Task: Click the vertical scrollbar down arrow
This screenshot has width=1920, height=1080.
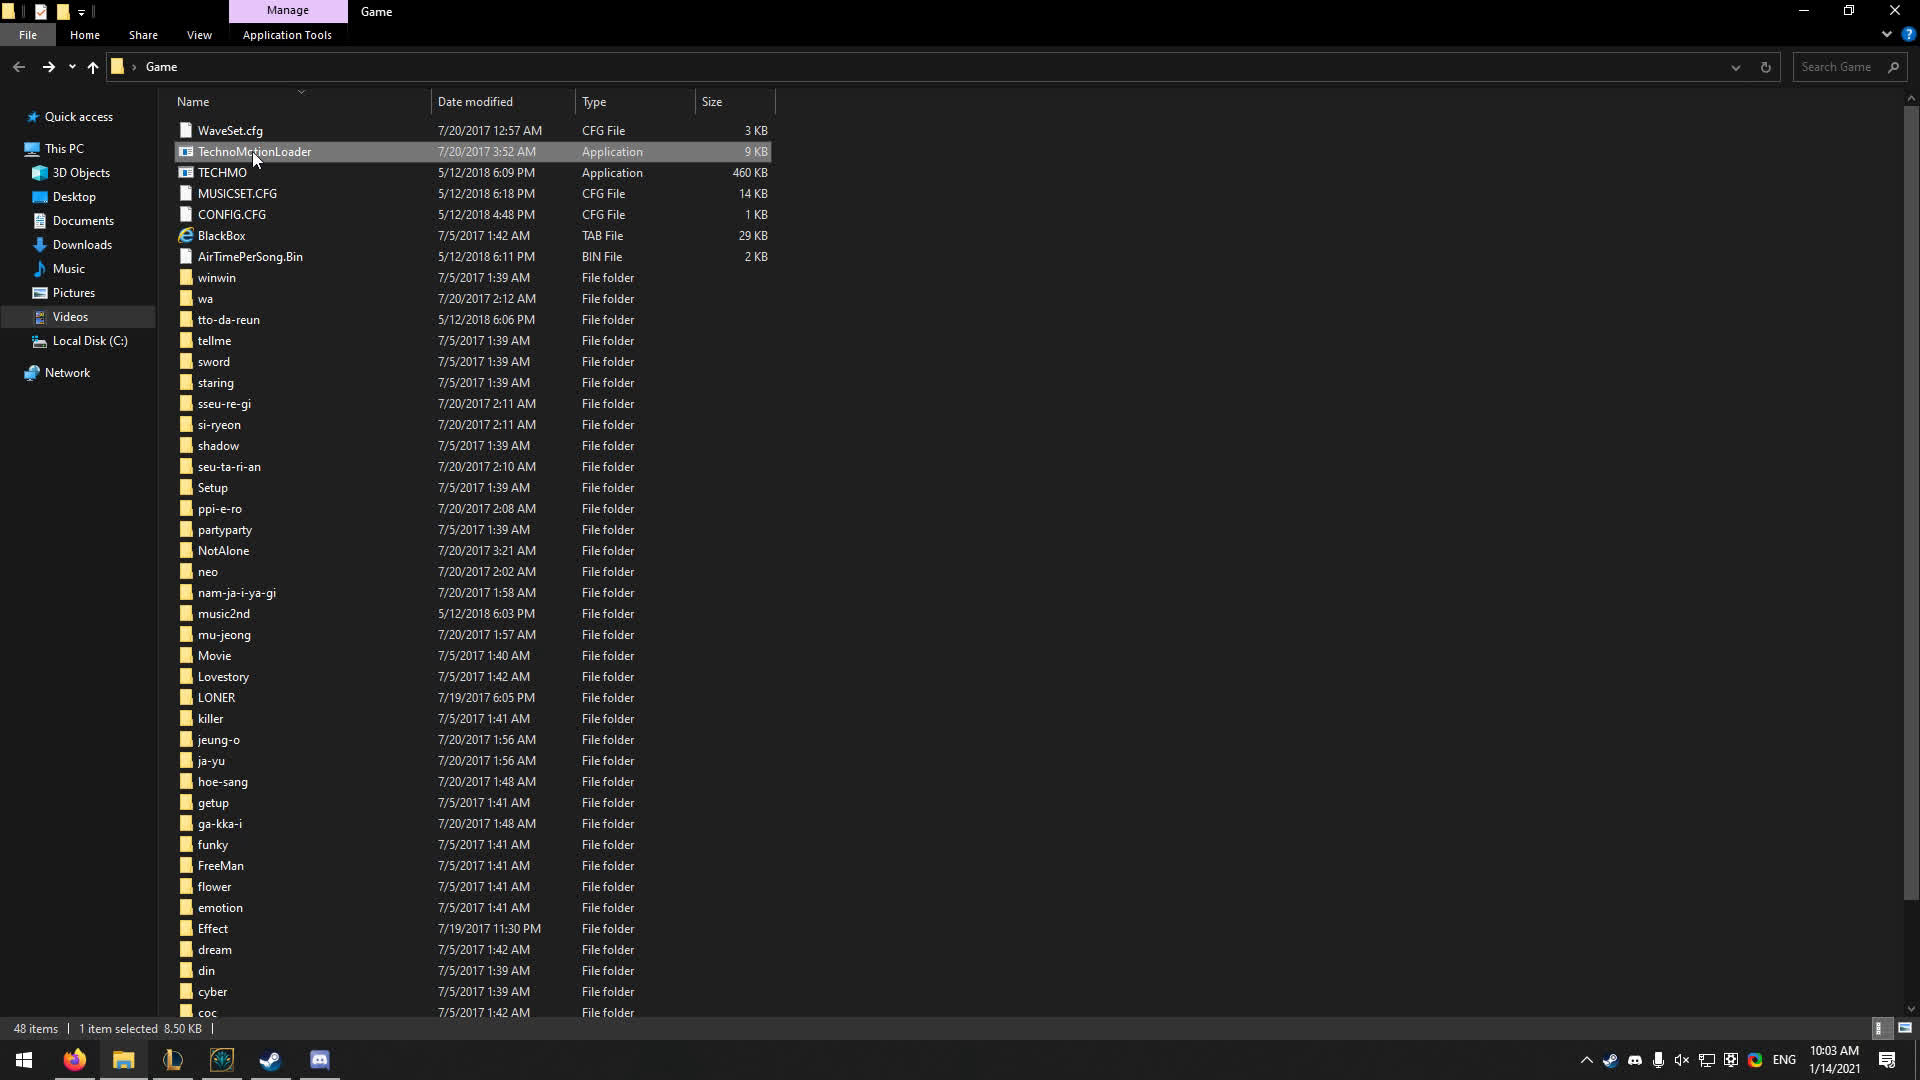Action: 1911,1008
